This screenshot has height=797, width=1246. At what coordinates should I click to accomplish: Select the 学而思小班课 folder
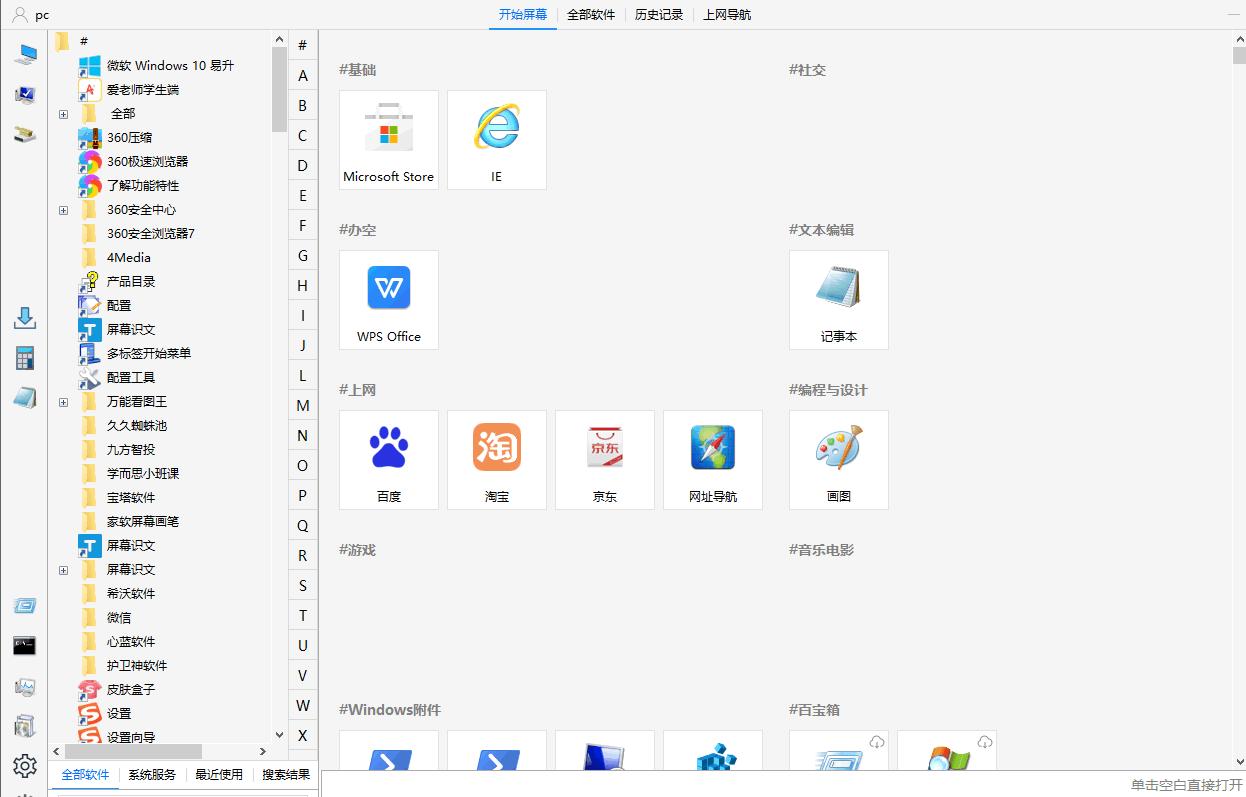click(x=143, y=473)
